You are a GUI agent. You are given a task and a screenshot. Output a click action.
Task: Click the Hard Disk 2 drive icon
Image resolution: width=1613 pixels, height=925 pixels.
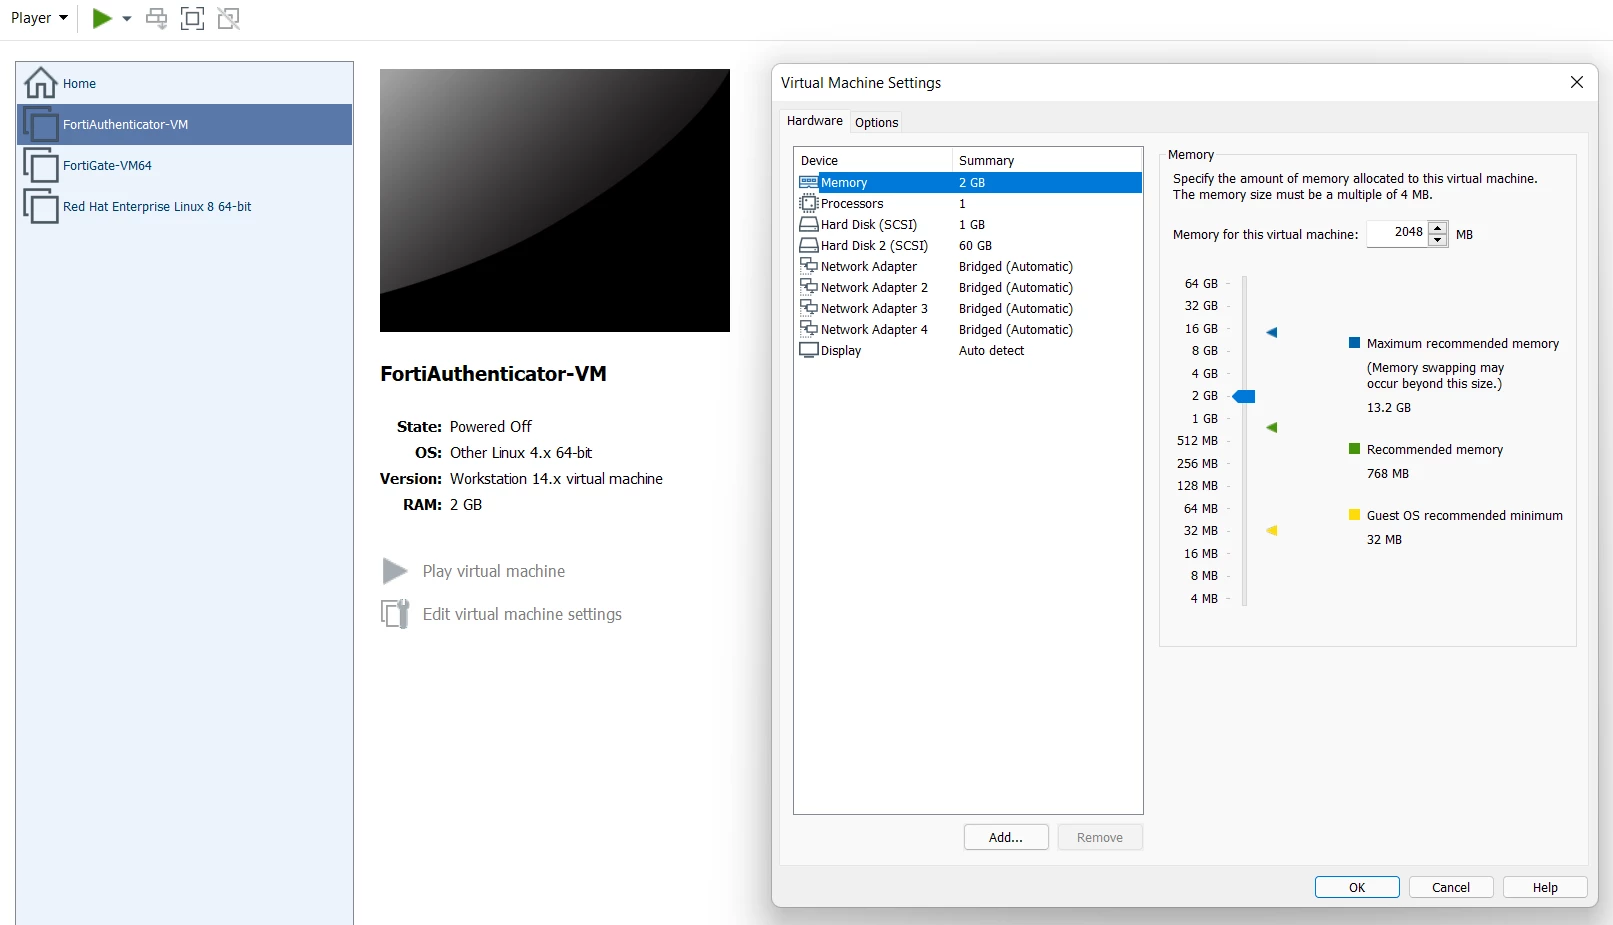[808, 245]
